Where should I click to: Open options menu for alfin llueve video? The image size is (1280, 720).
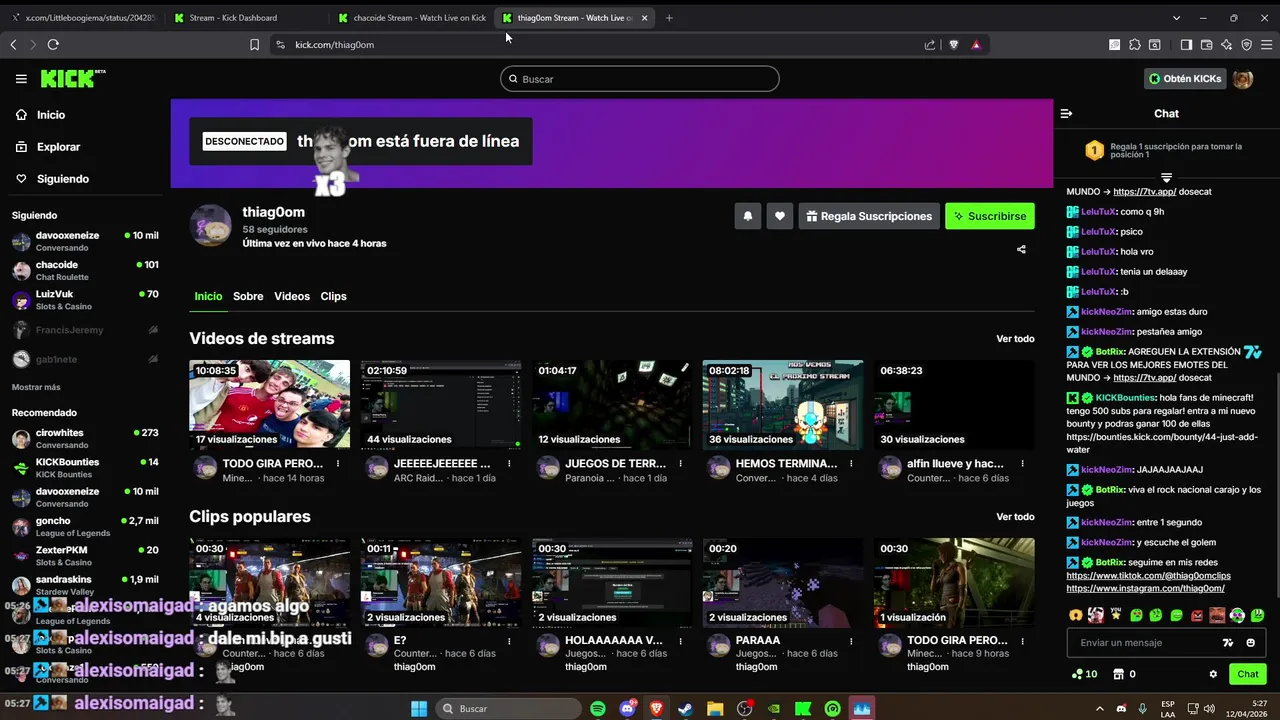point(1022,464)
